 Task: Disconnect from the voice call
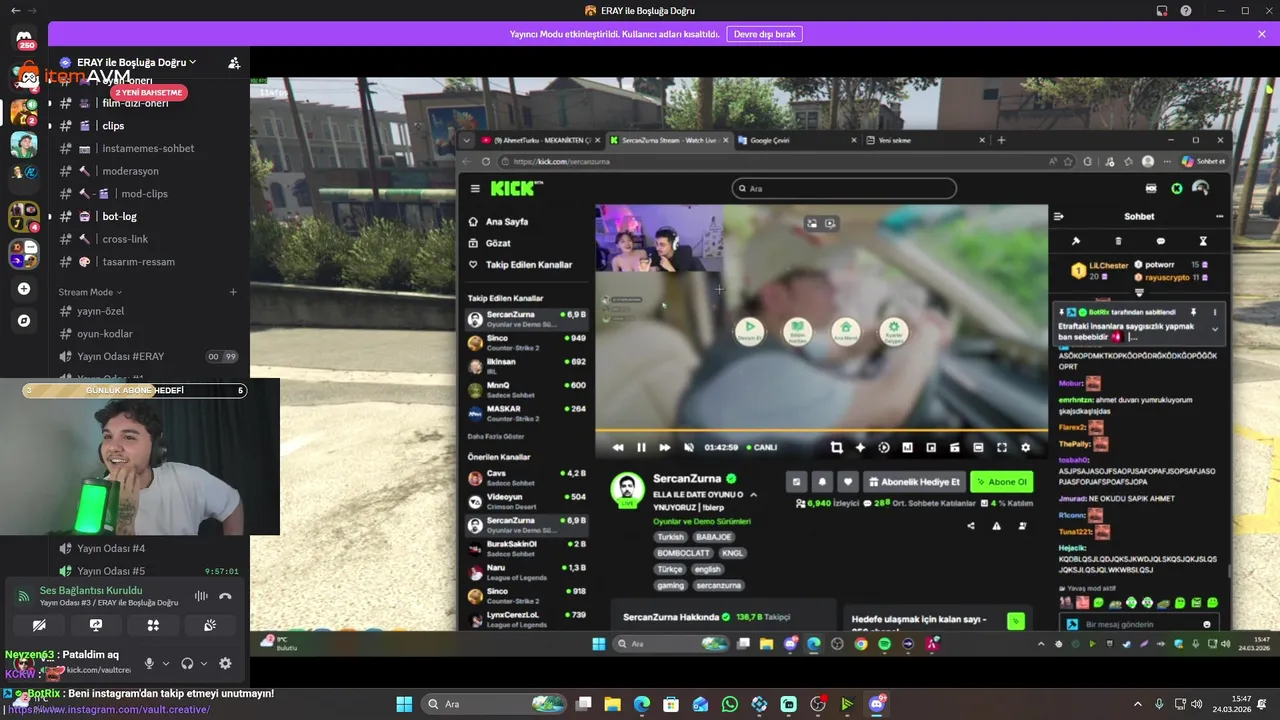[225, 596]
